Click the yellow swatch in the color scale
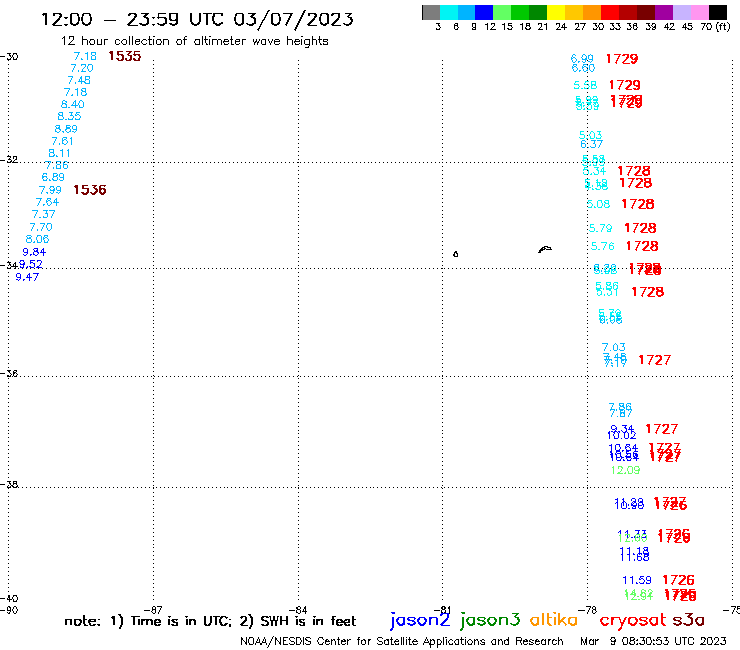 pos(556,12)
